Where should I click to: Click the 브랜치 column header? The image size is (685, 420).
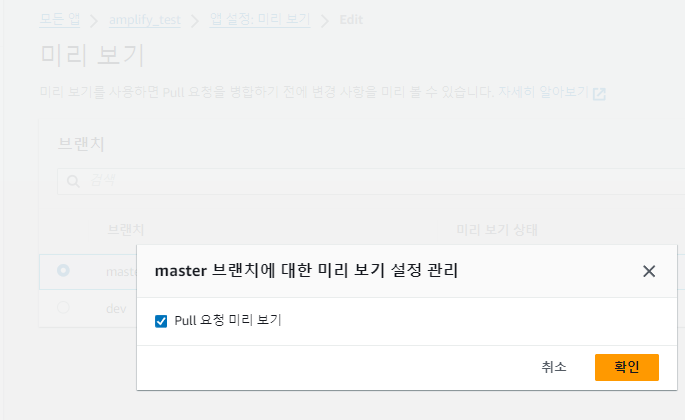pos(126,229)
